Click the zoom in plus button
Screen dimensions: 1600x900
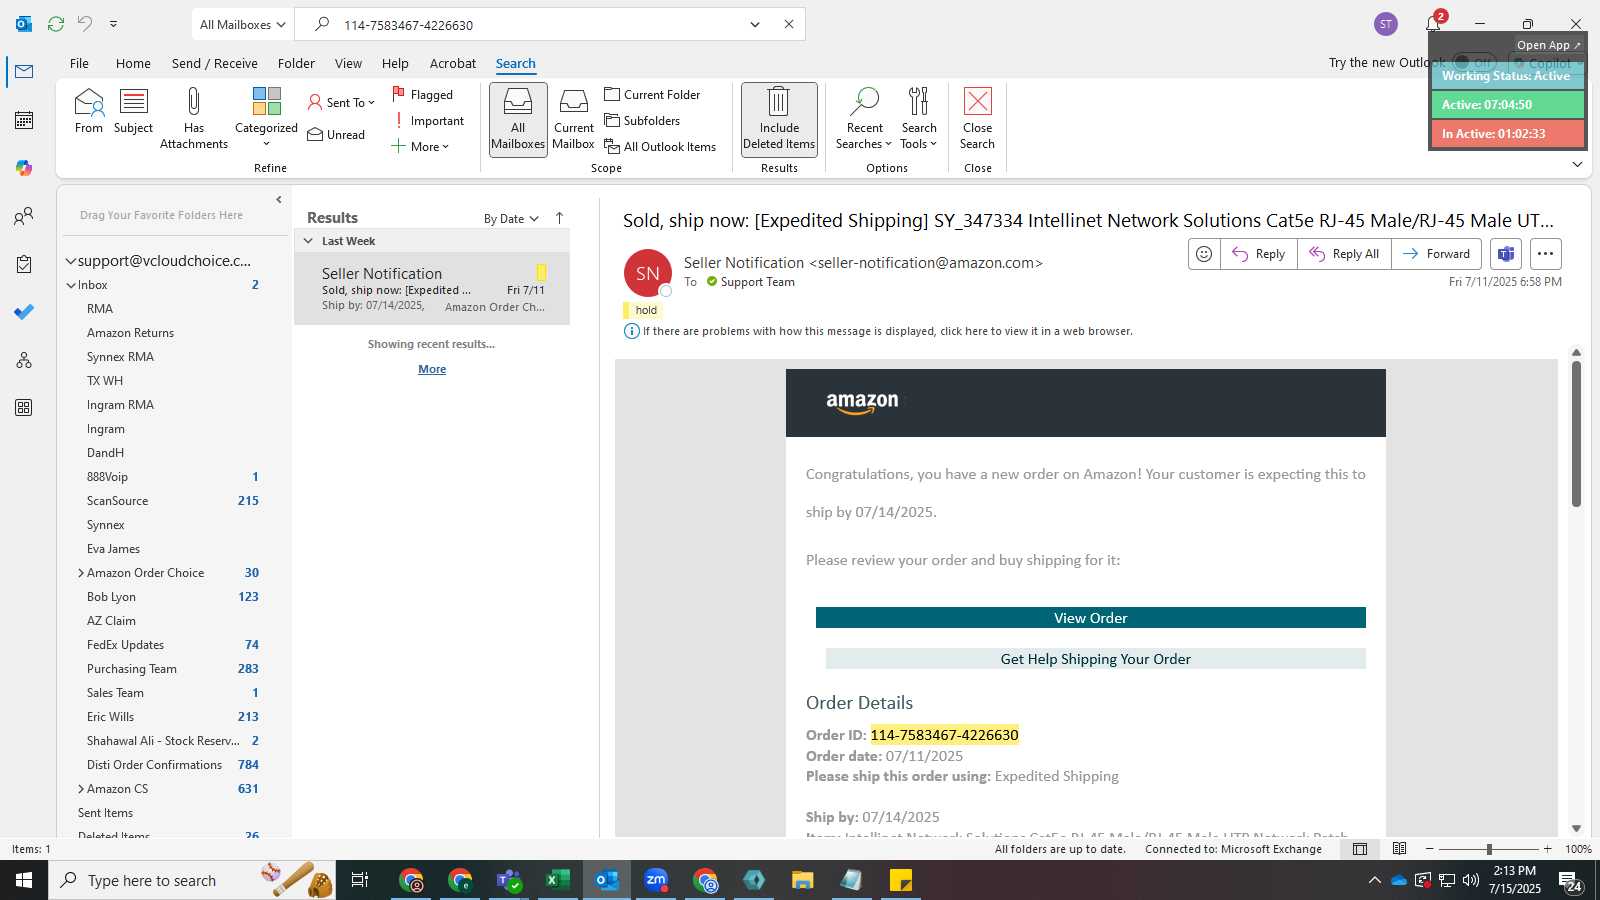pyautogui.click(x=1548, y=849)
